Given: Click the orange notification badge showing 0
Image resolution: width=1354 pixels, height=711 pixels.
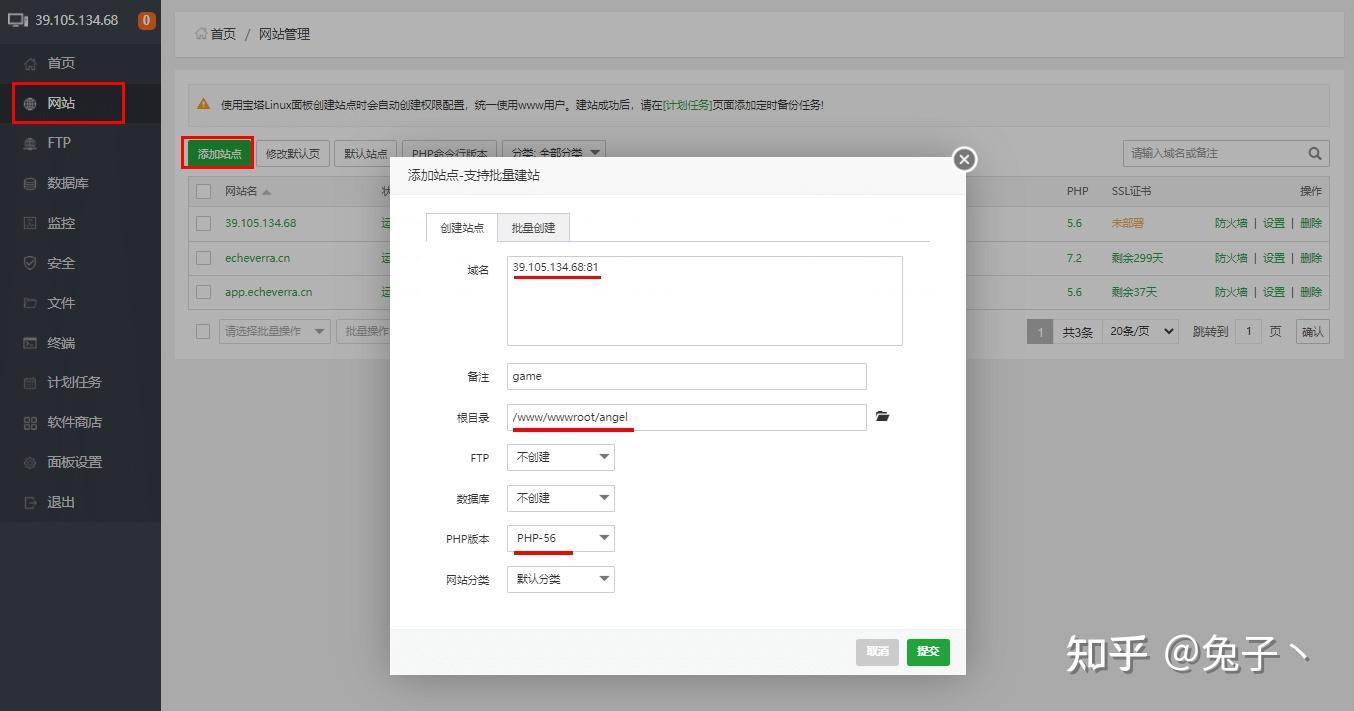Looking at the screenshot, I should point(147,20).
